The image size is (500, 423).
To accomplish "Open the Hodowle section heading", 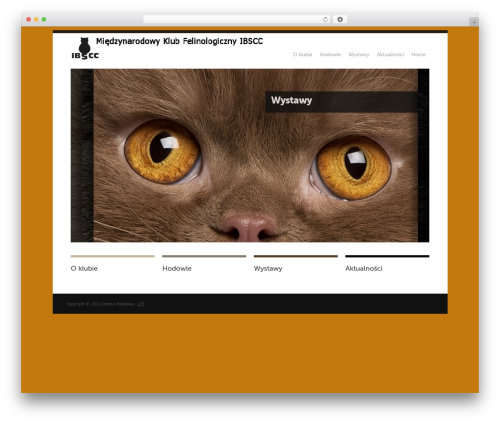I will click(x=177, y=268).
